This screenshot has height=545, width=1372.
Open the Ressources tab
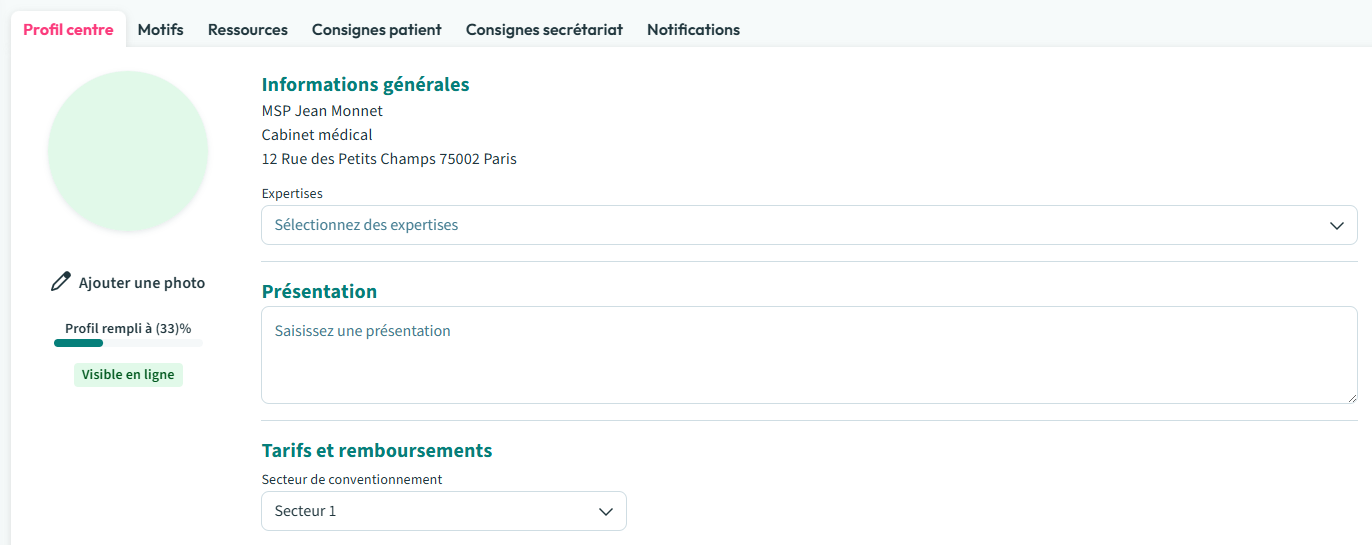coord(248,30)
